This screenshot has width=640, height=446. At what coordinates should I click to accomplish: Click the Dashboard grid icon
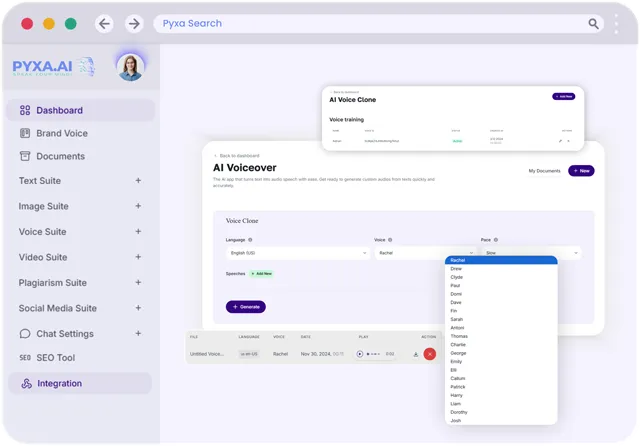click(25, 110)
